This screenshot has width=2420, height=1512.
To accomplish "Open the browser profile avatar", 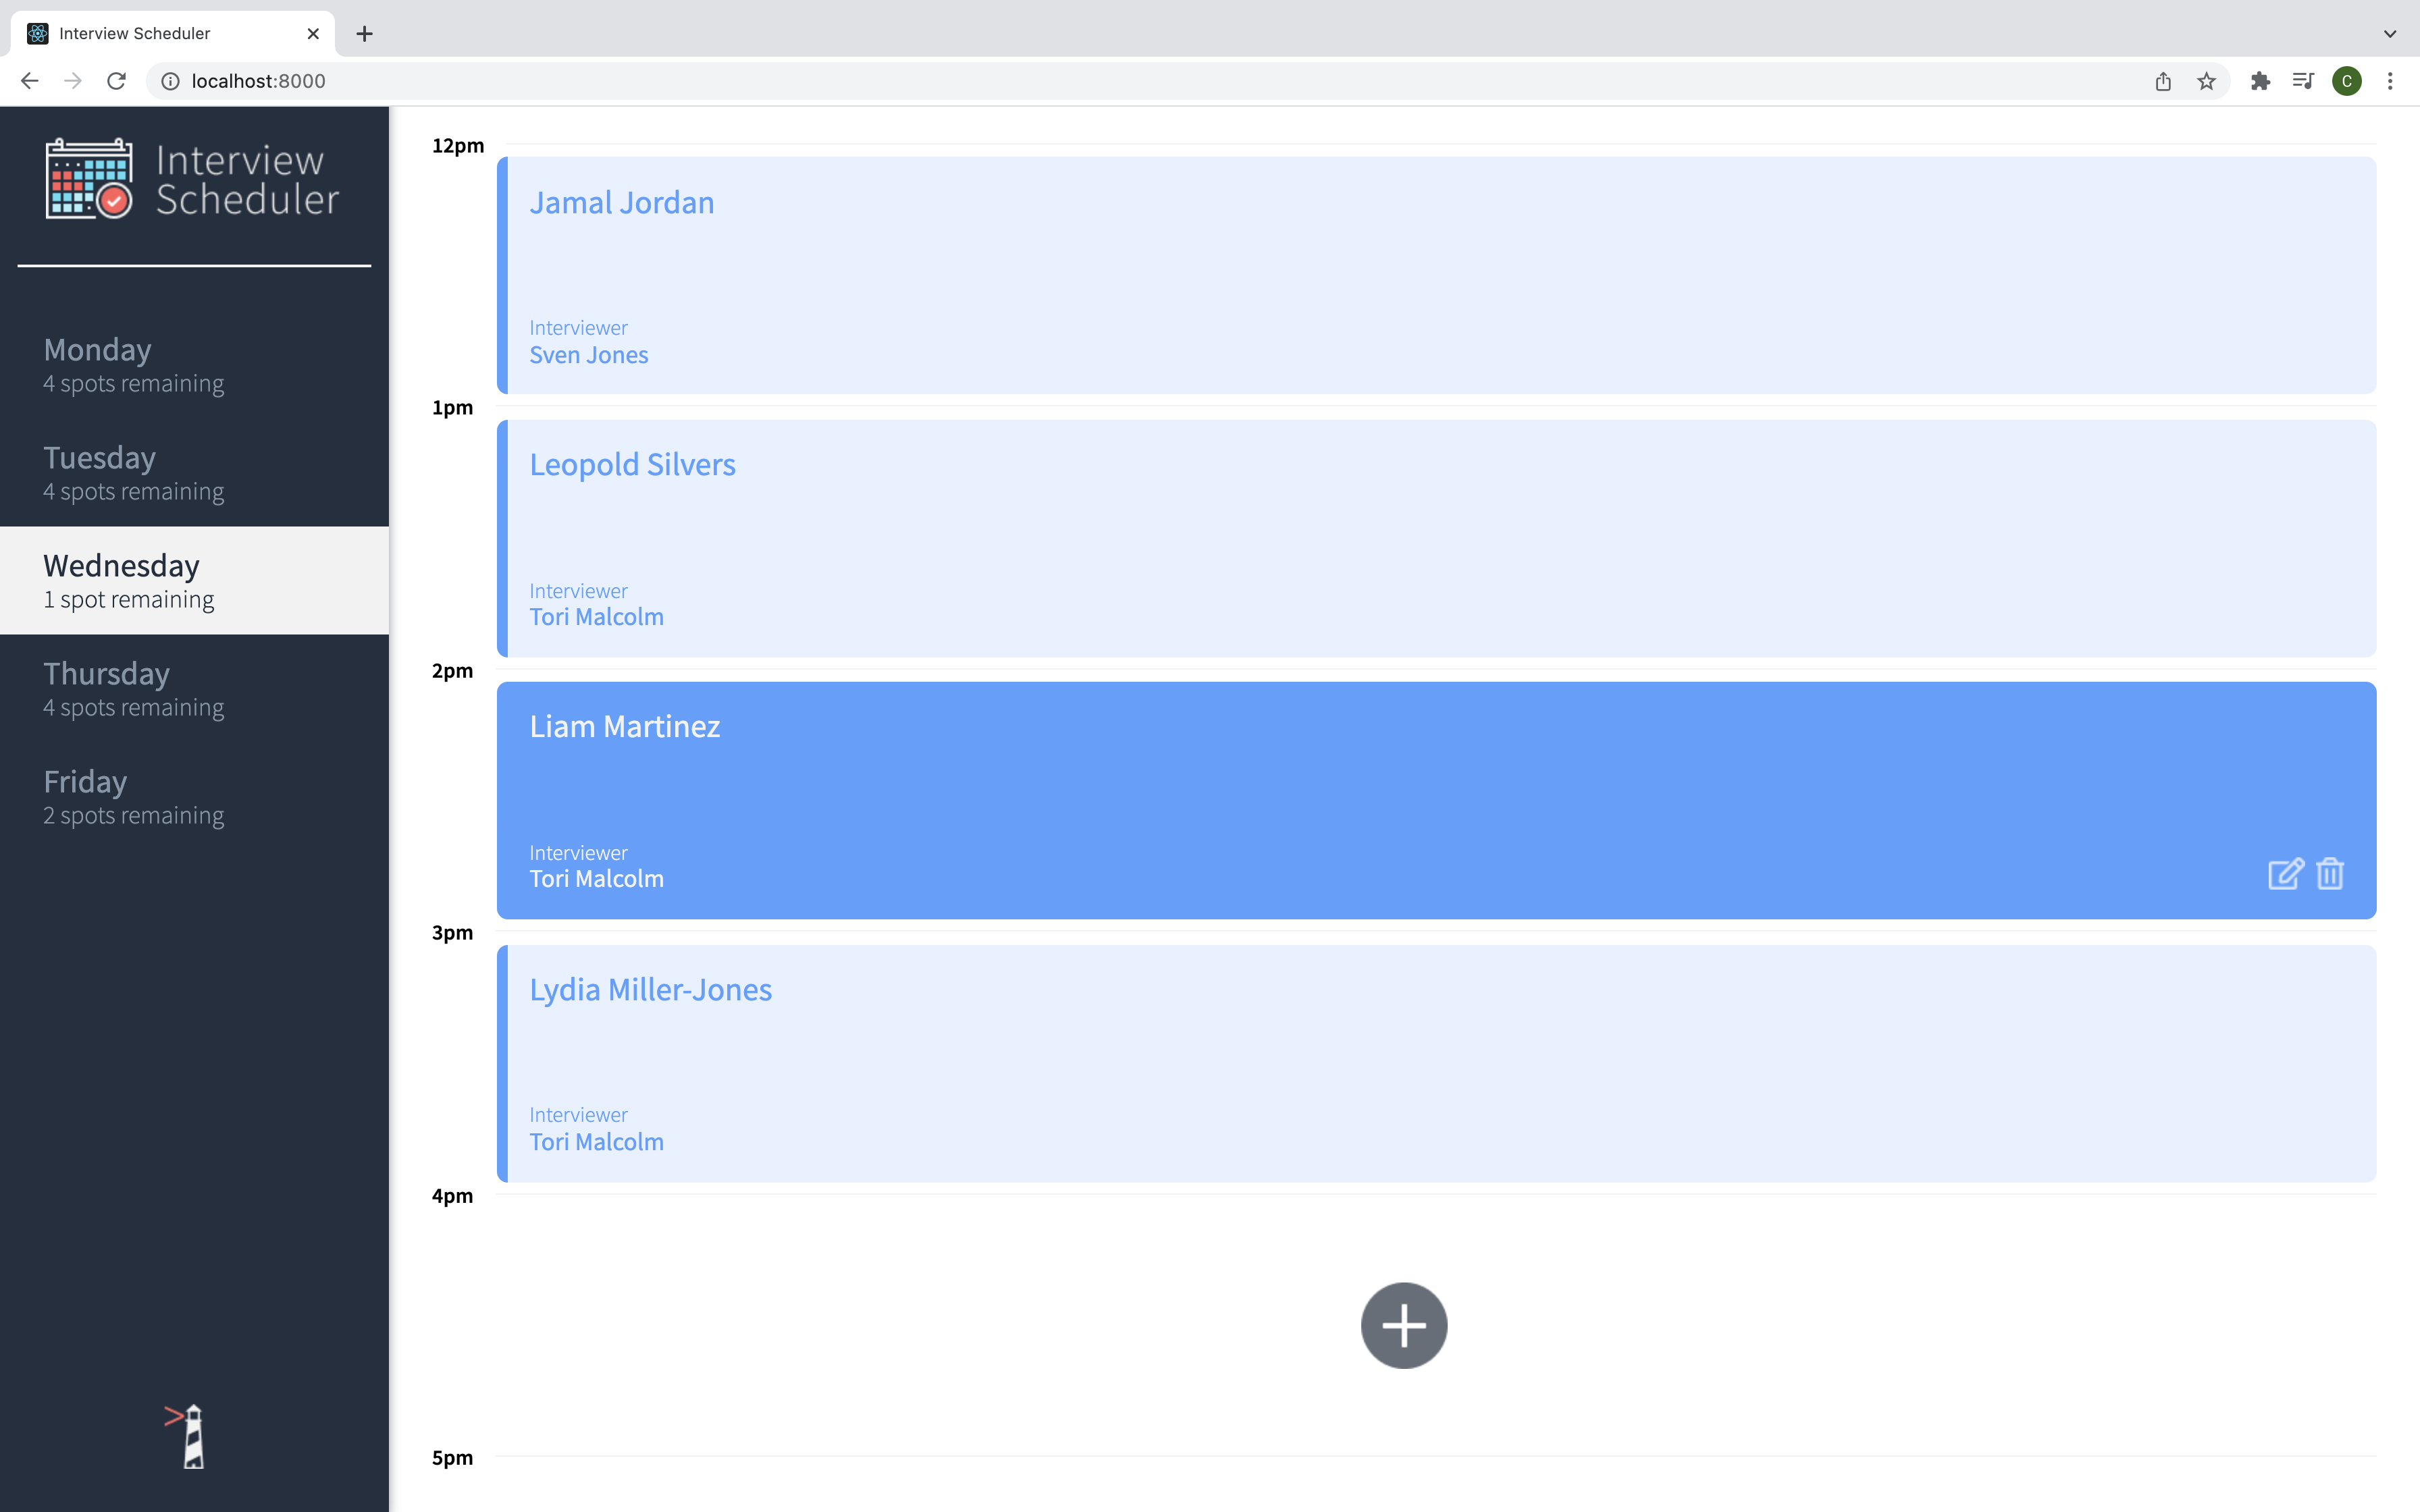I will click(x=2346, y=81).
